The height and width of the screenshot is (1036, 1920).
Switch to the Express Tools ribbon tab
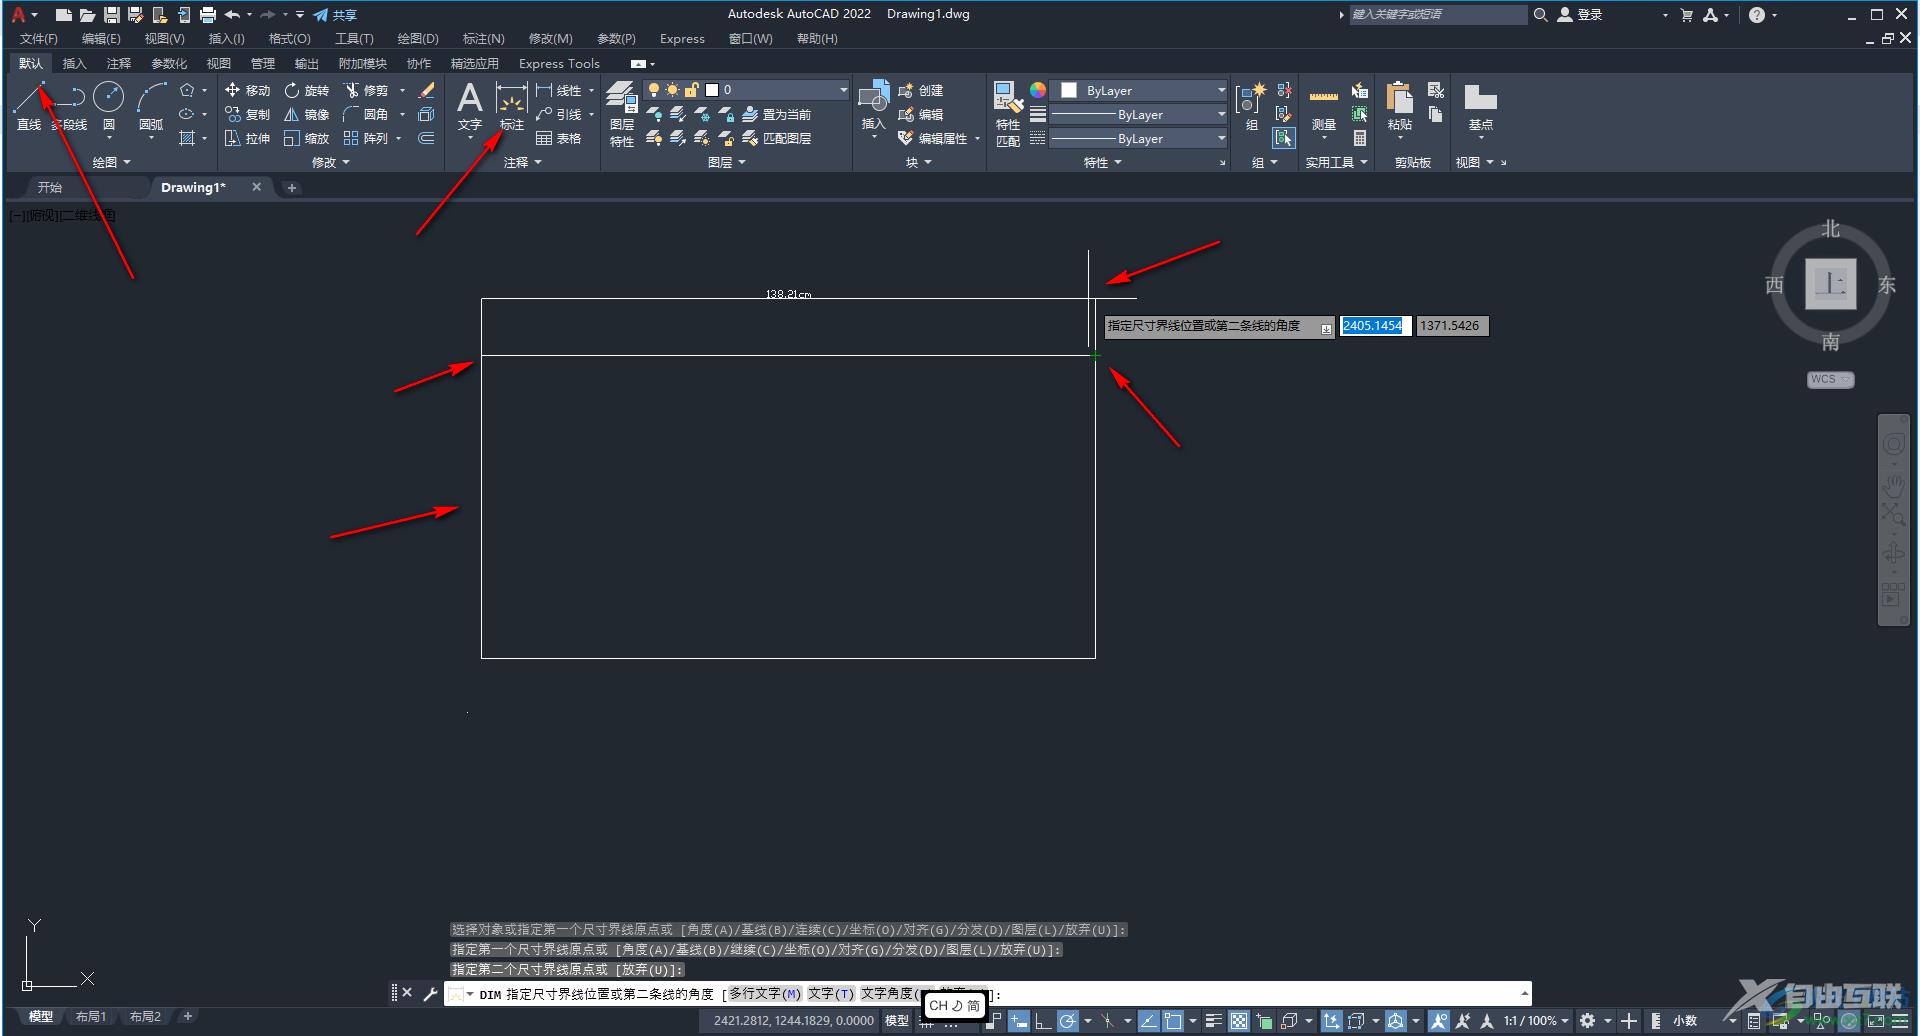pos(559,63)
